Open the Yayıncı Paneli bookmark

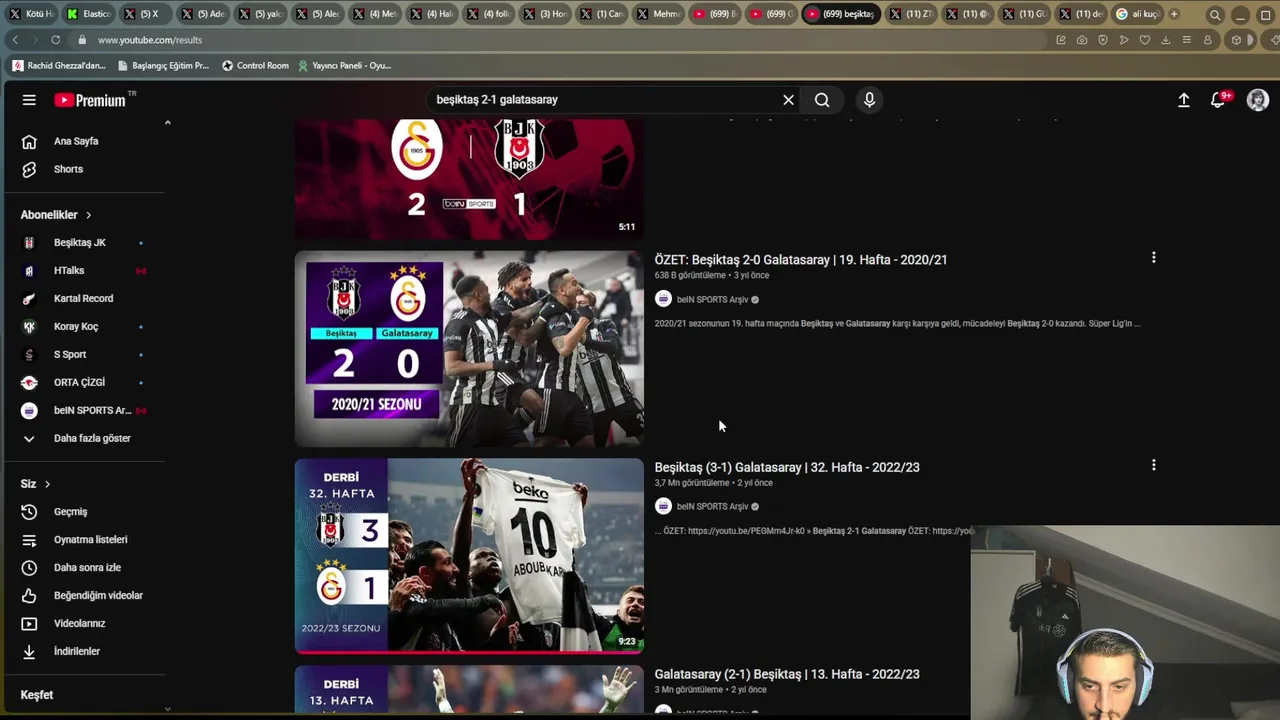(344, 66)
